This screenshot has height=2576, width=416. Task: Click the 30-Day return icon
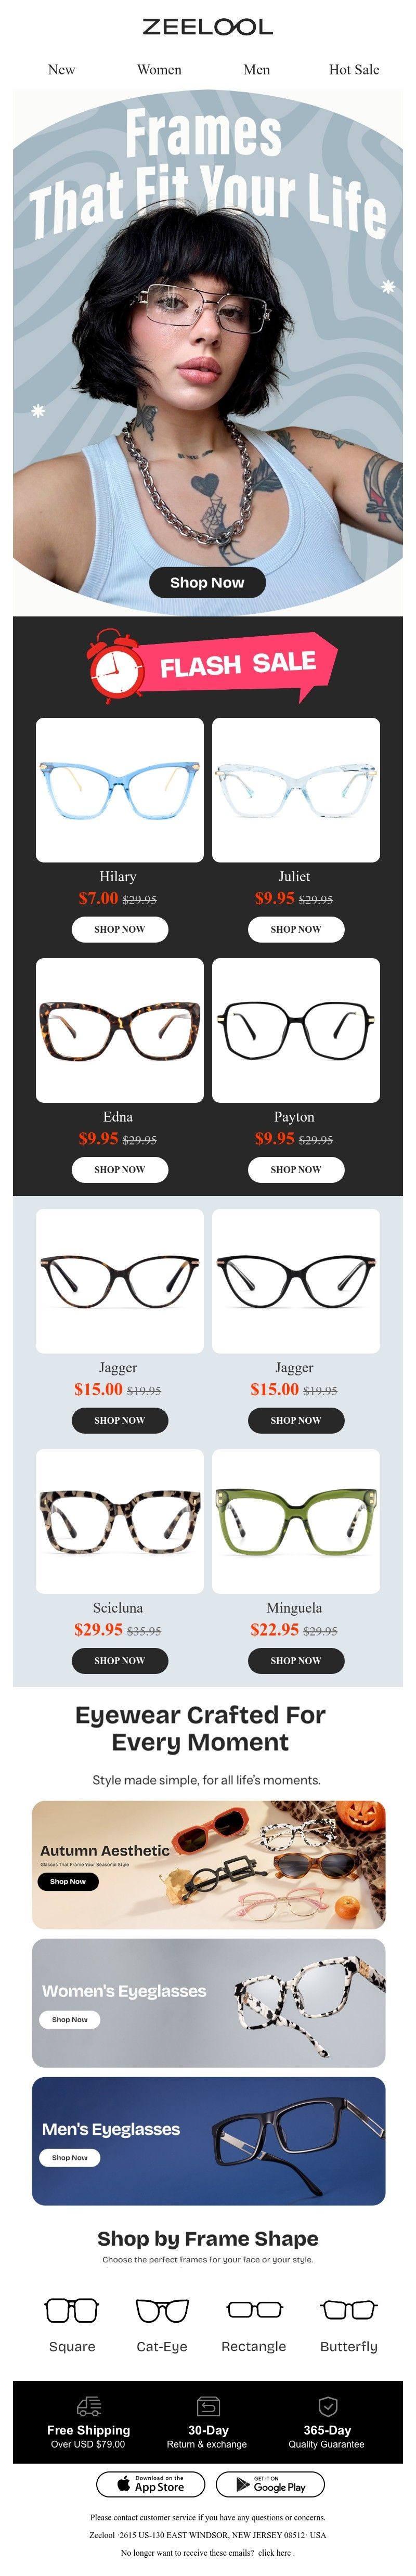[x=208, y=2405]
